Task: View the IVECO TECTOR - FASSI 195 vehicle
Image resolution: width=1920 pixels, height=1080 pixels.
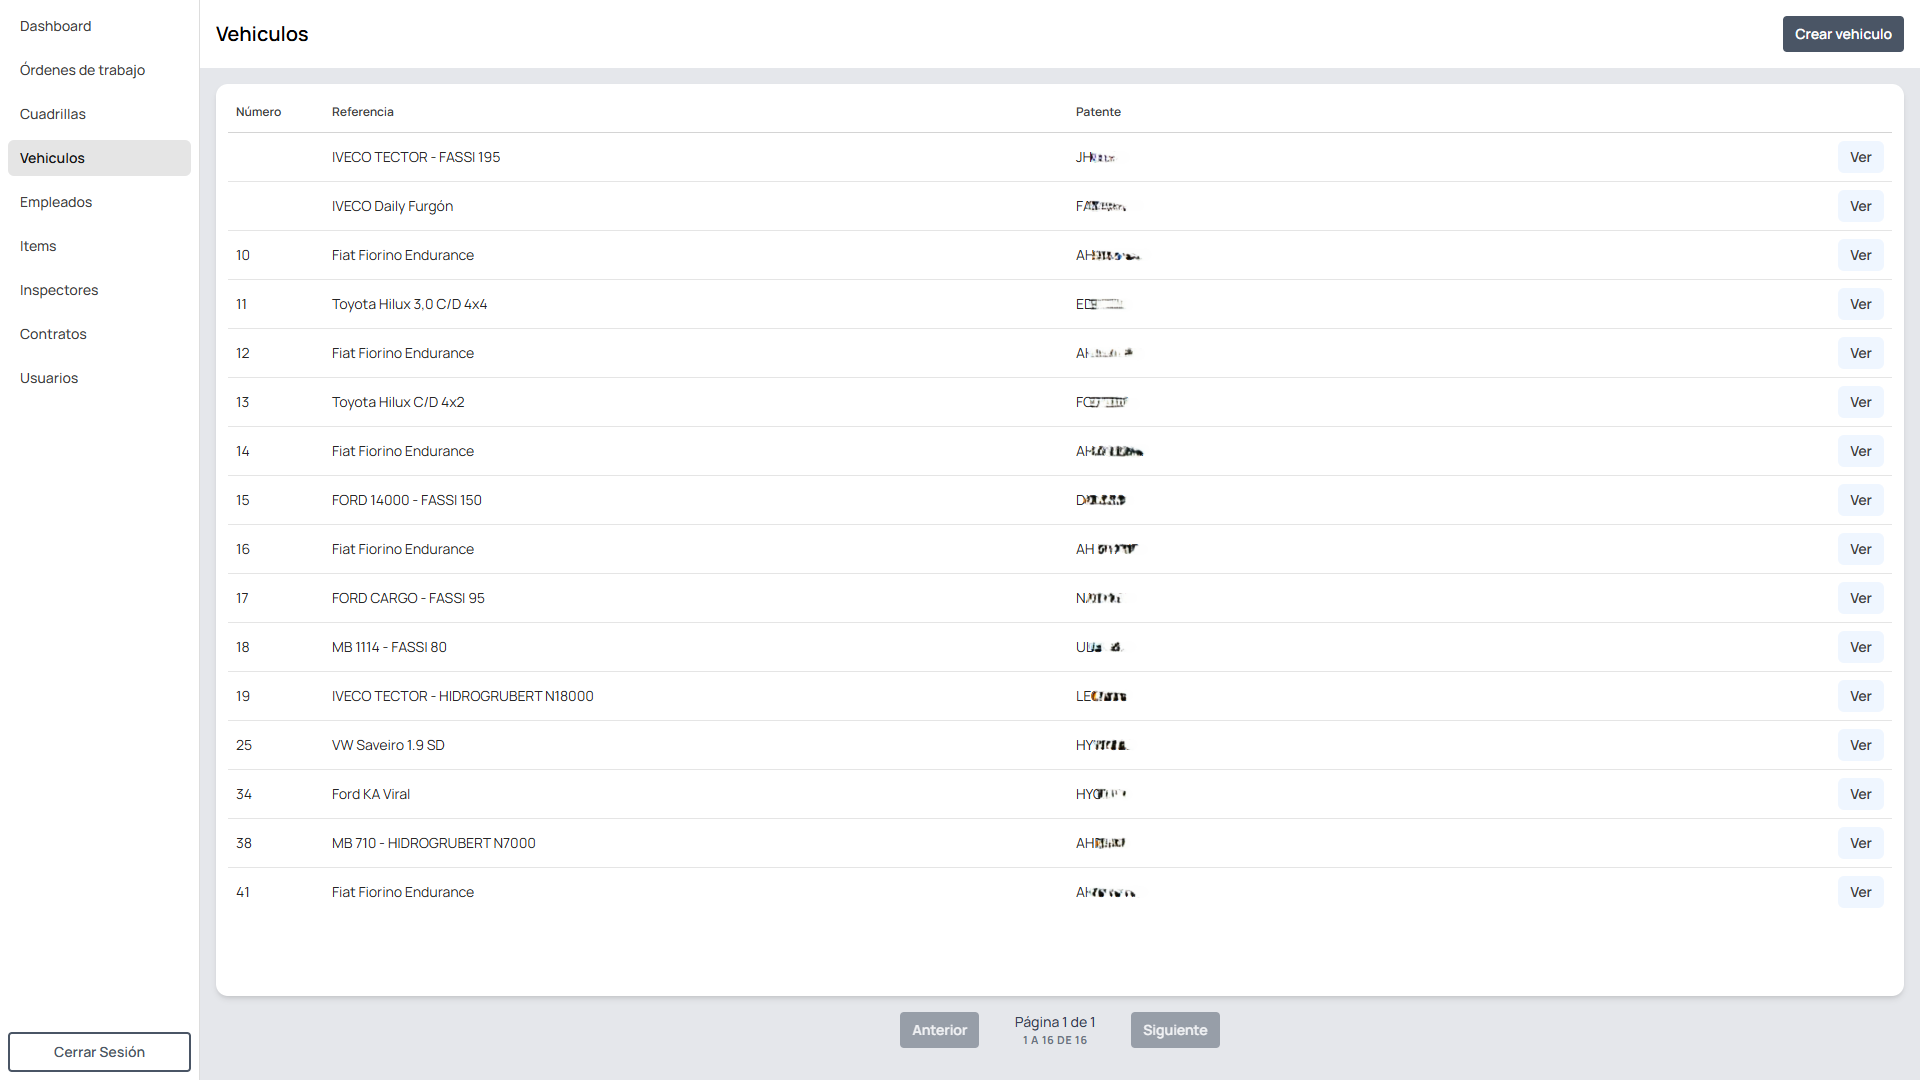Action: click(x=1860, y=157)
